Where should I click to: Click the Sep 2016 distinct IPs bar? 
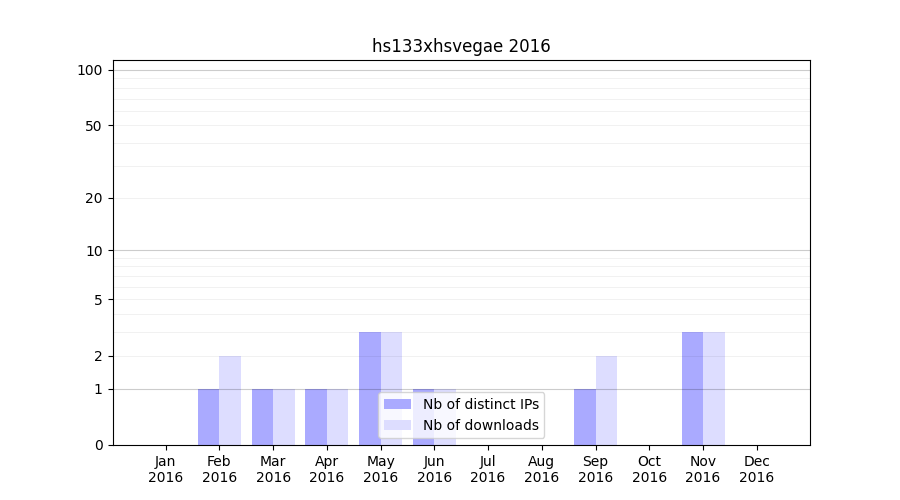click(584, 417)
